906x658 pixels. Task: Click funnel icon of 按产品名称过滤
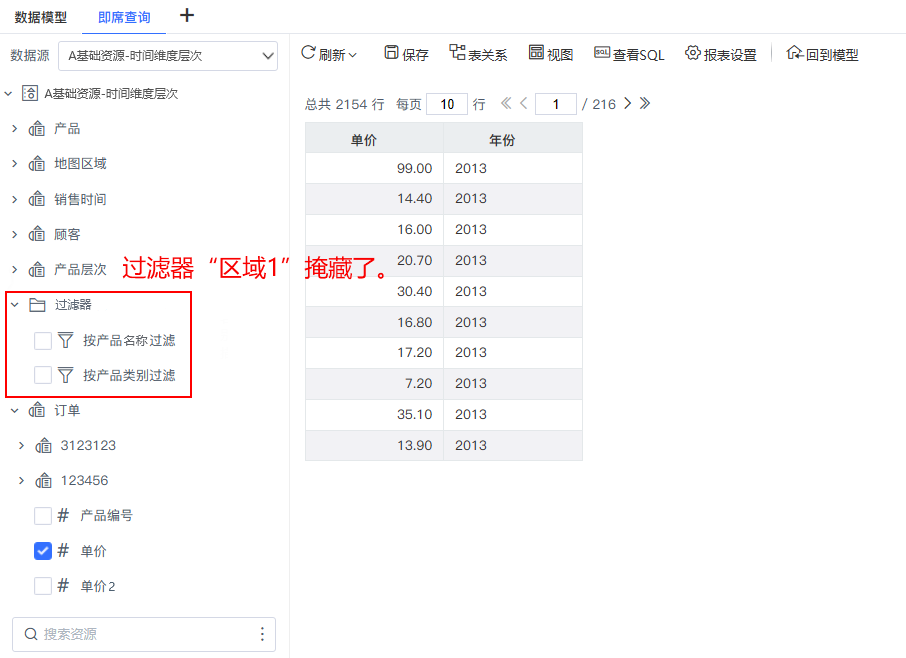click(x=65, y=340)
